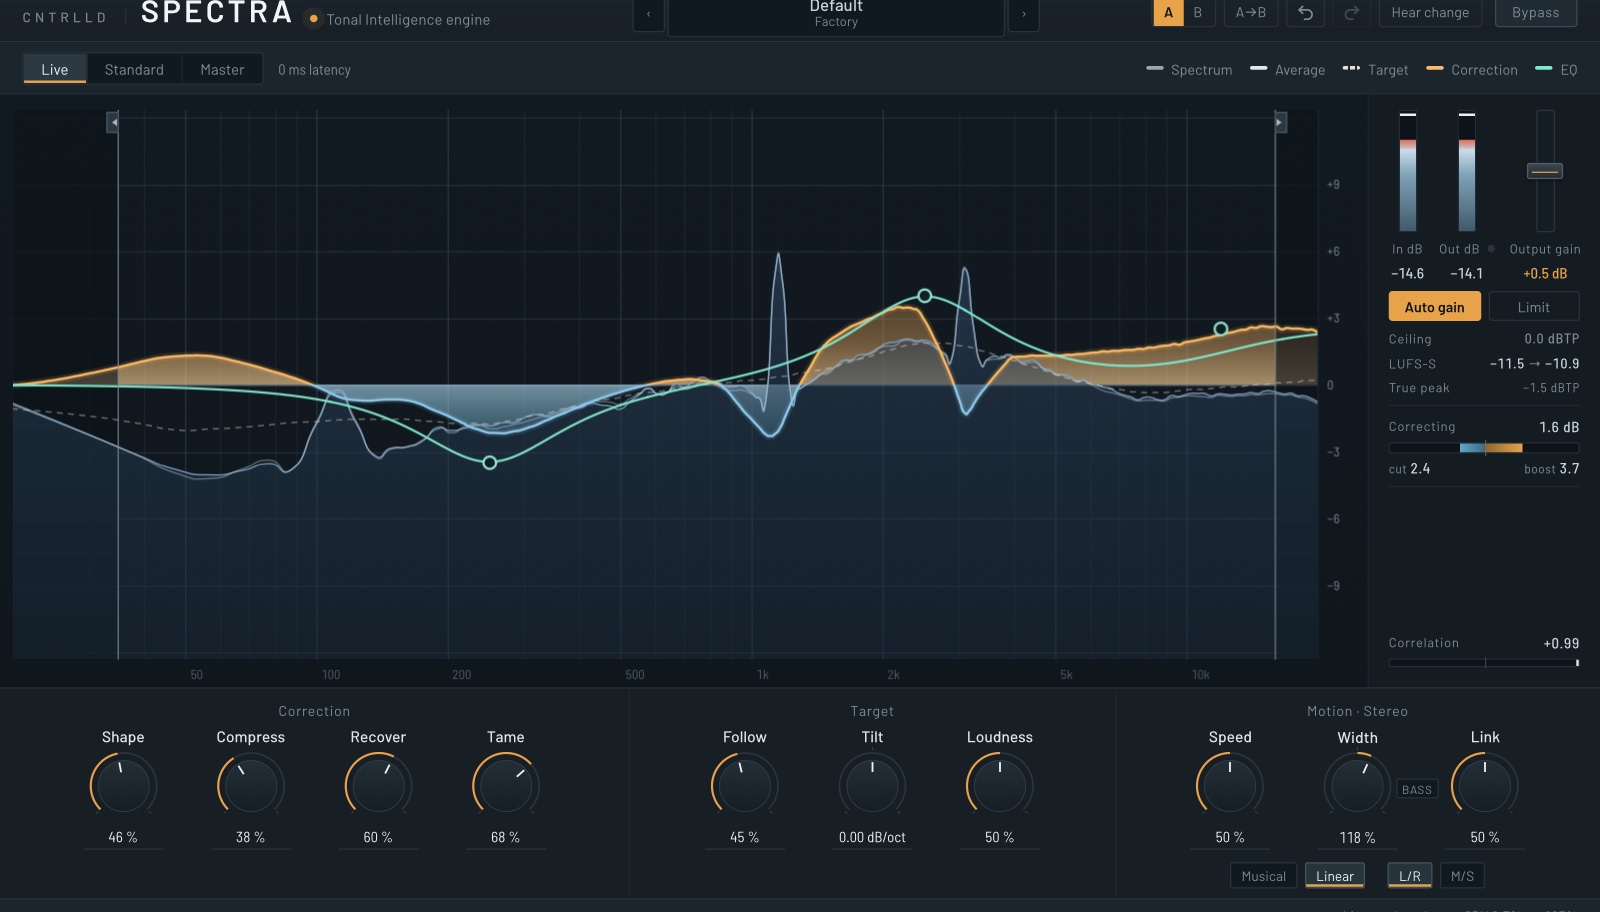Click the Width knob
Image resolution: width=1600 pixels, height=912 pixels.
click(x=1357, y=785)
